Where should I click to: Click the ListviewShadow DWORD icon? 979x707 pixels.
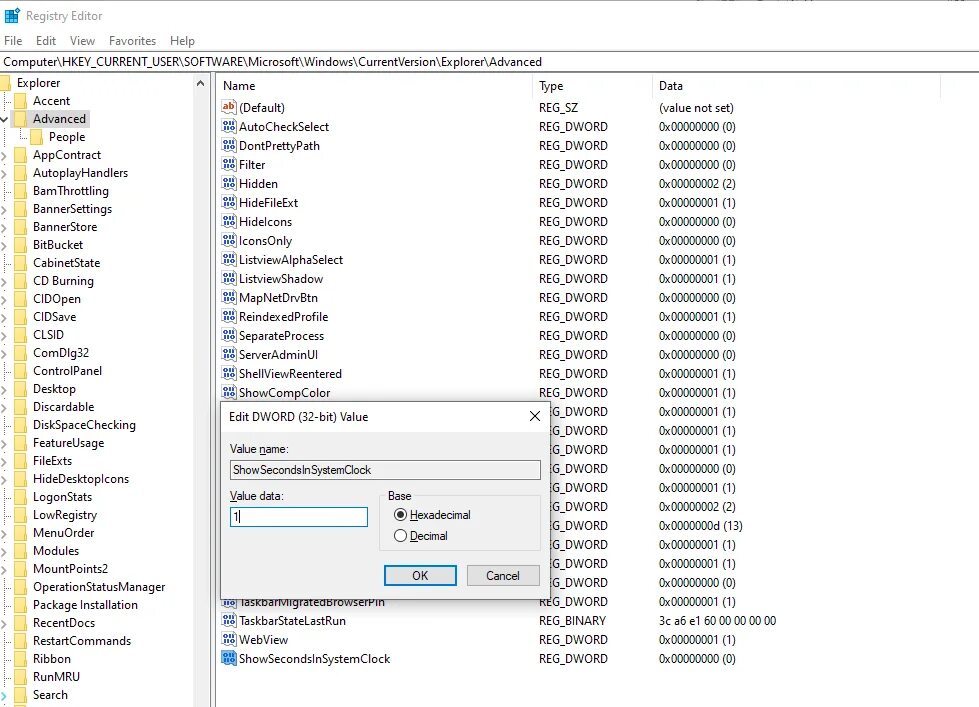pos(229,279)
